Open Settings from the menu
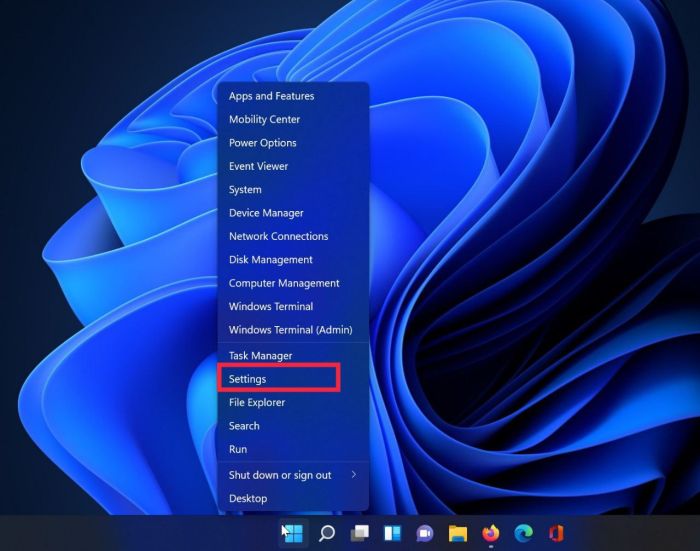The image size is (700, 551). pyautogui.click(x=293, y=379)
